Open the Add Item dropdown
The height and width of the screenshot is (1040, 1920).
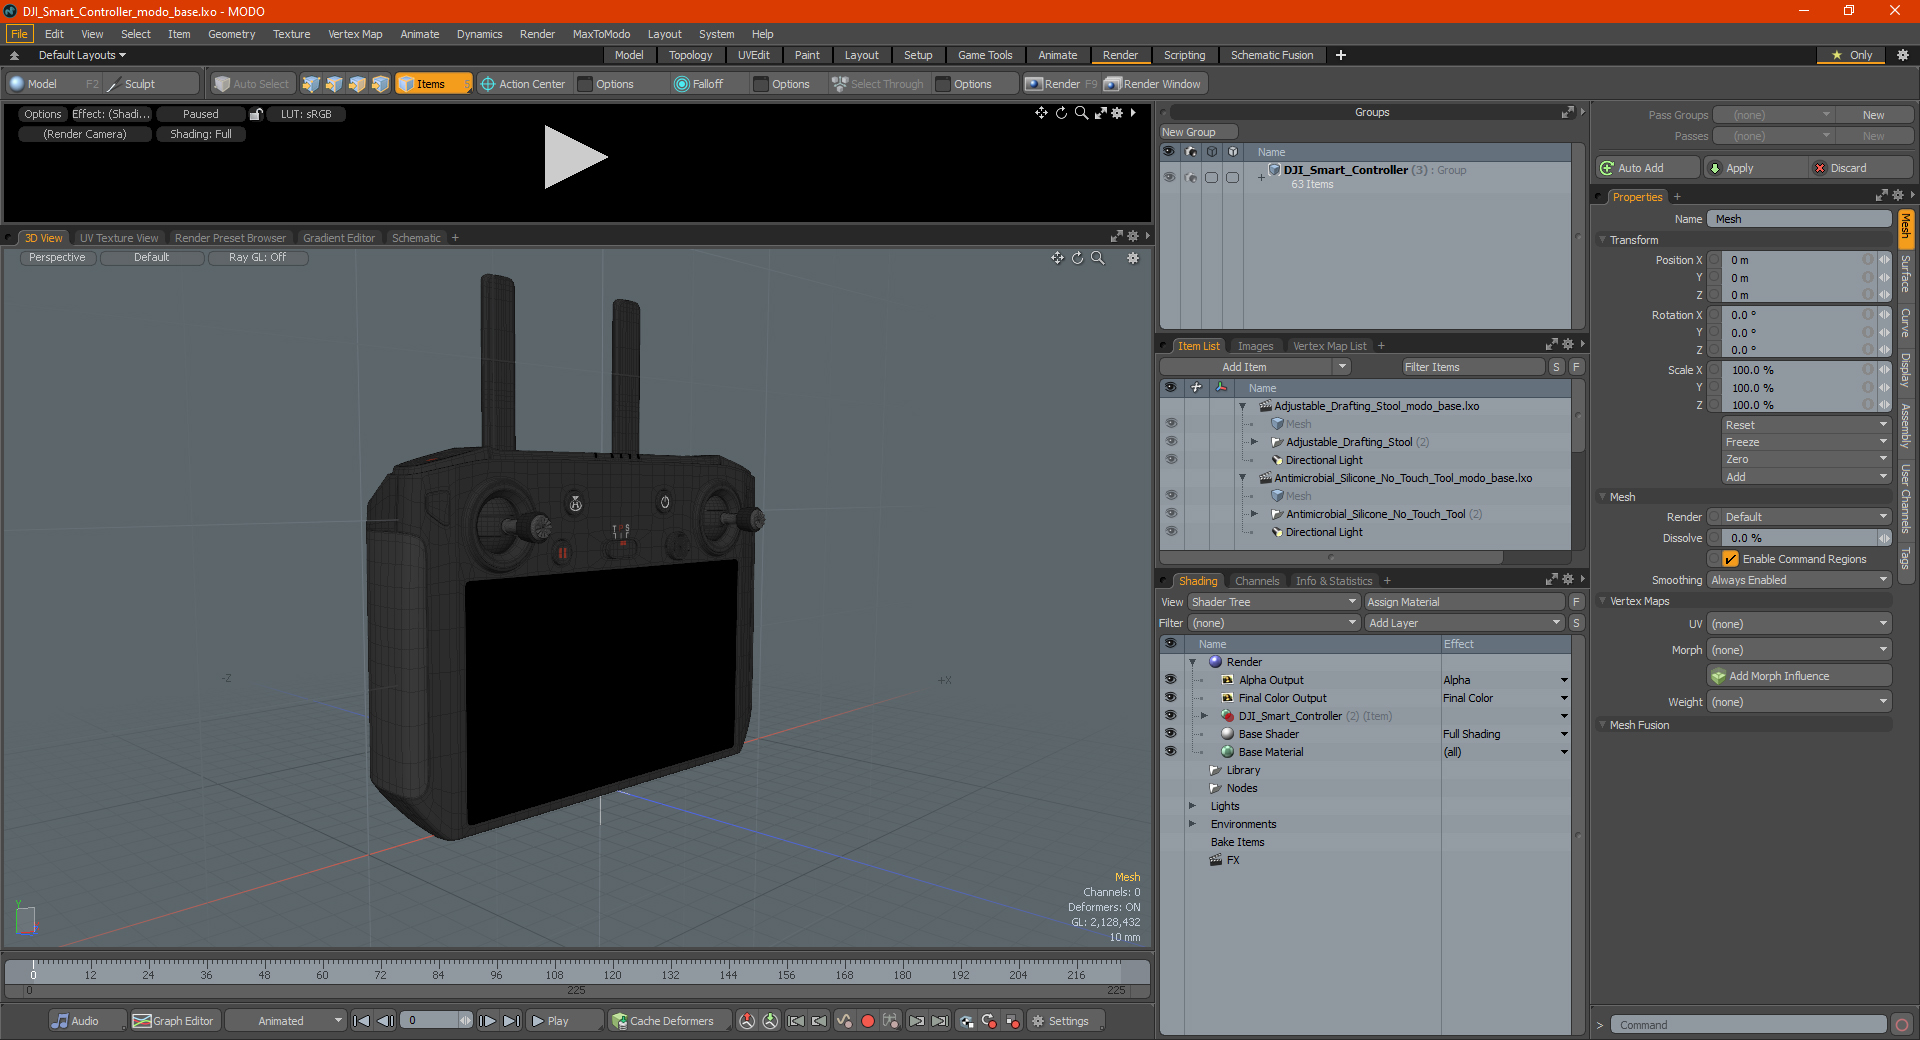tap(1256, 367)
